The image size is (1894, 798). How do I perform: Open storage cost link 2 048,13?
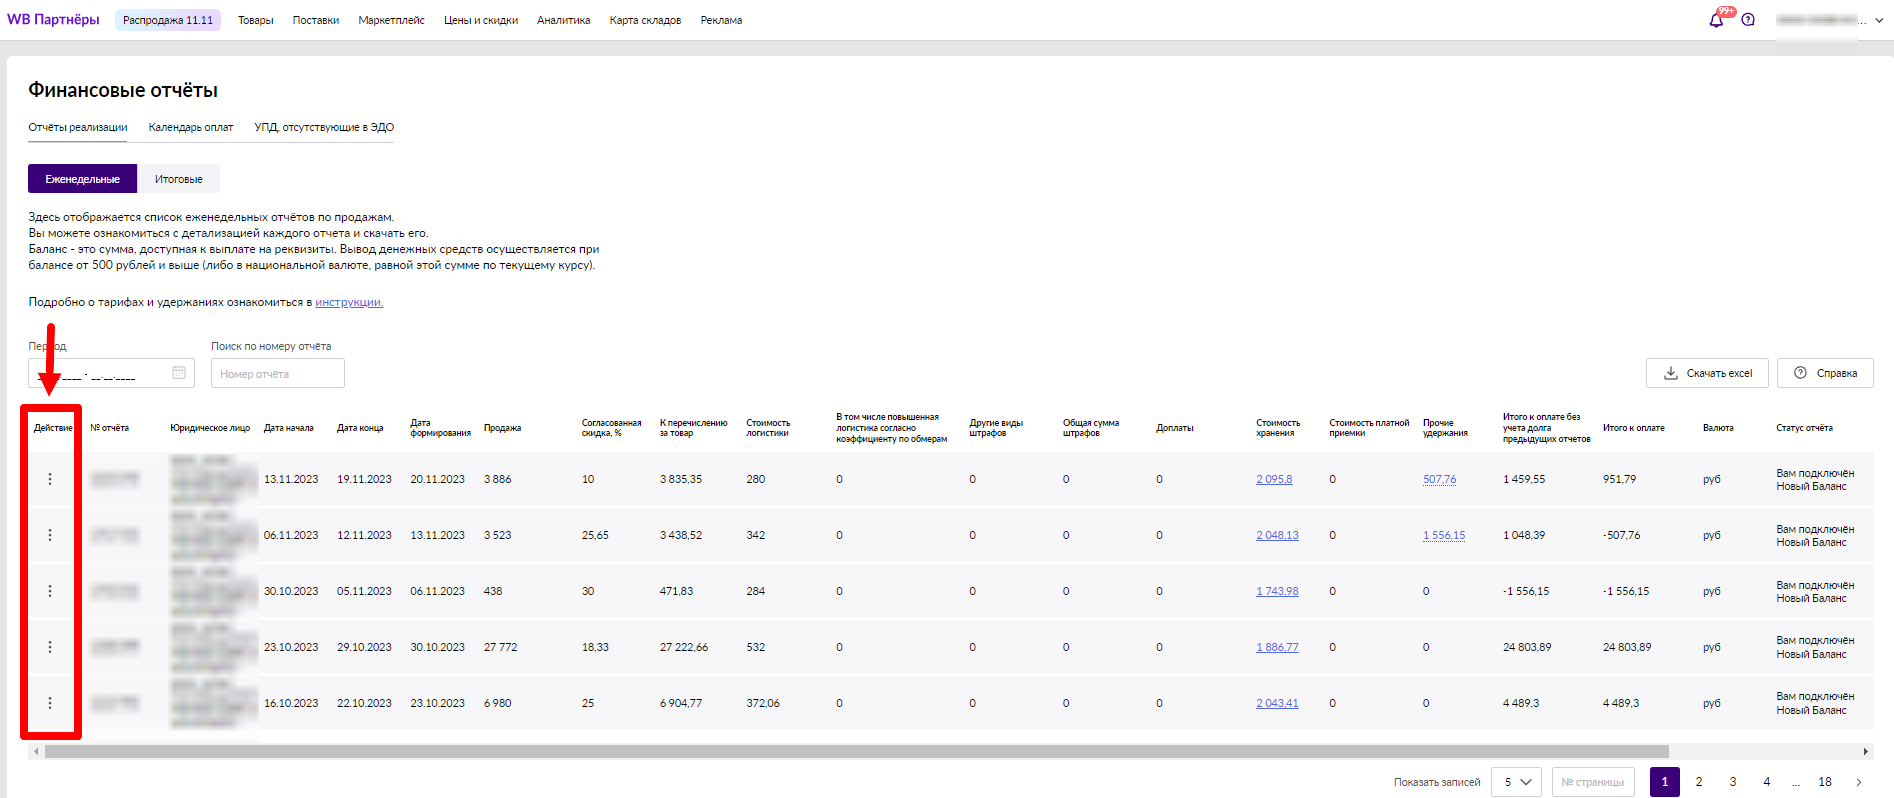coord(1277,535)
